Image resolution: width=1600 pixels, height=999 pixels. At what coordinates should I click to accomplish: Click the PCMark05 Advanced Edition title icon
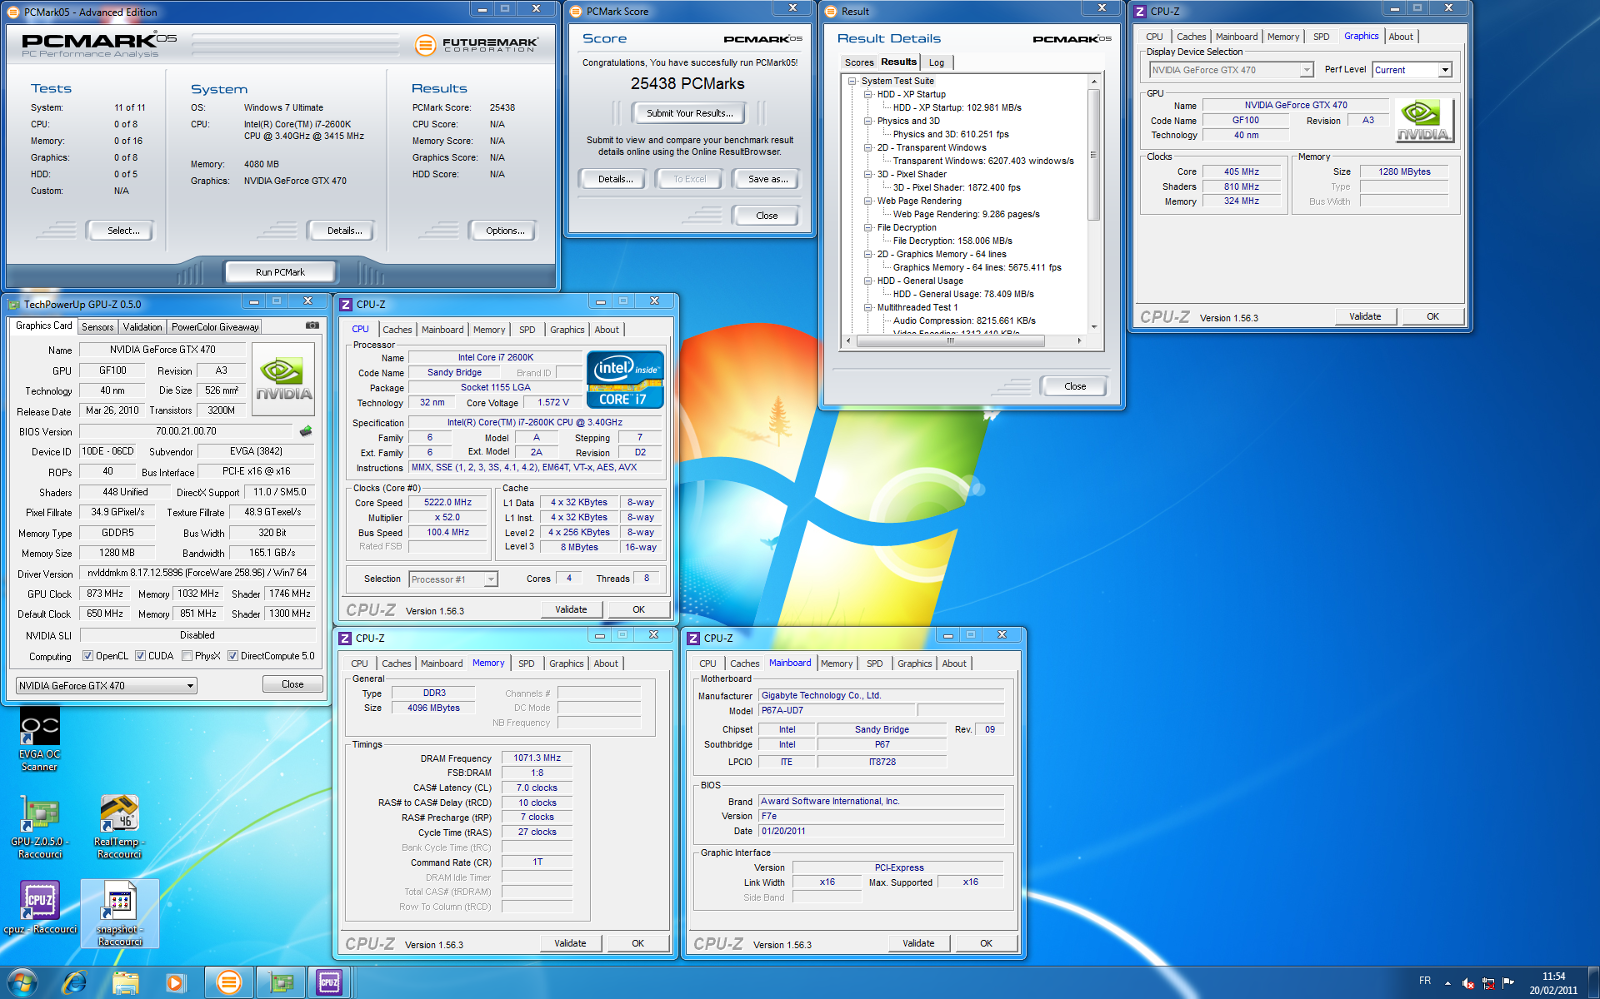[x=14, y=12]
